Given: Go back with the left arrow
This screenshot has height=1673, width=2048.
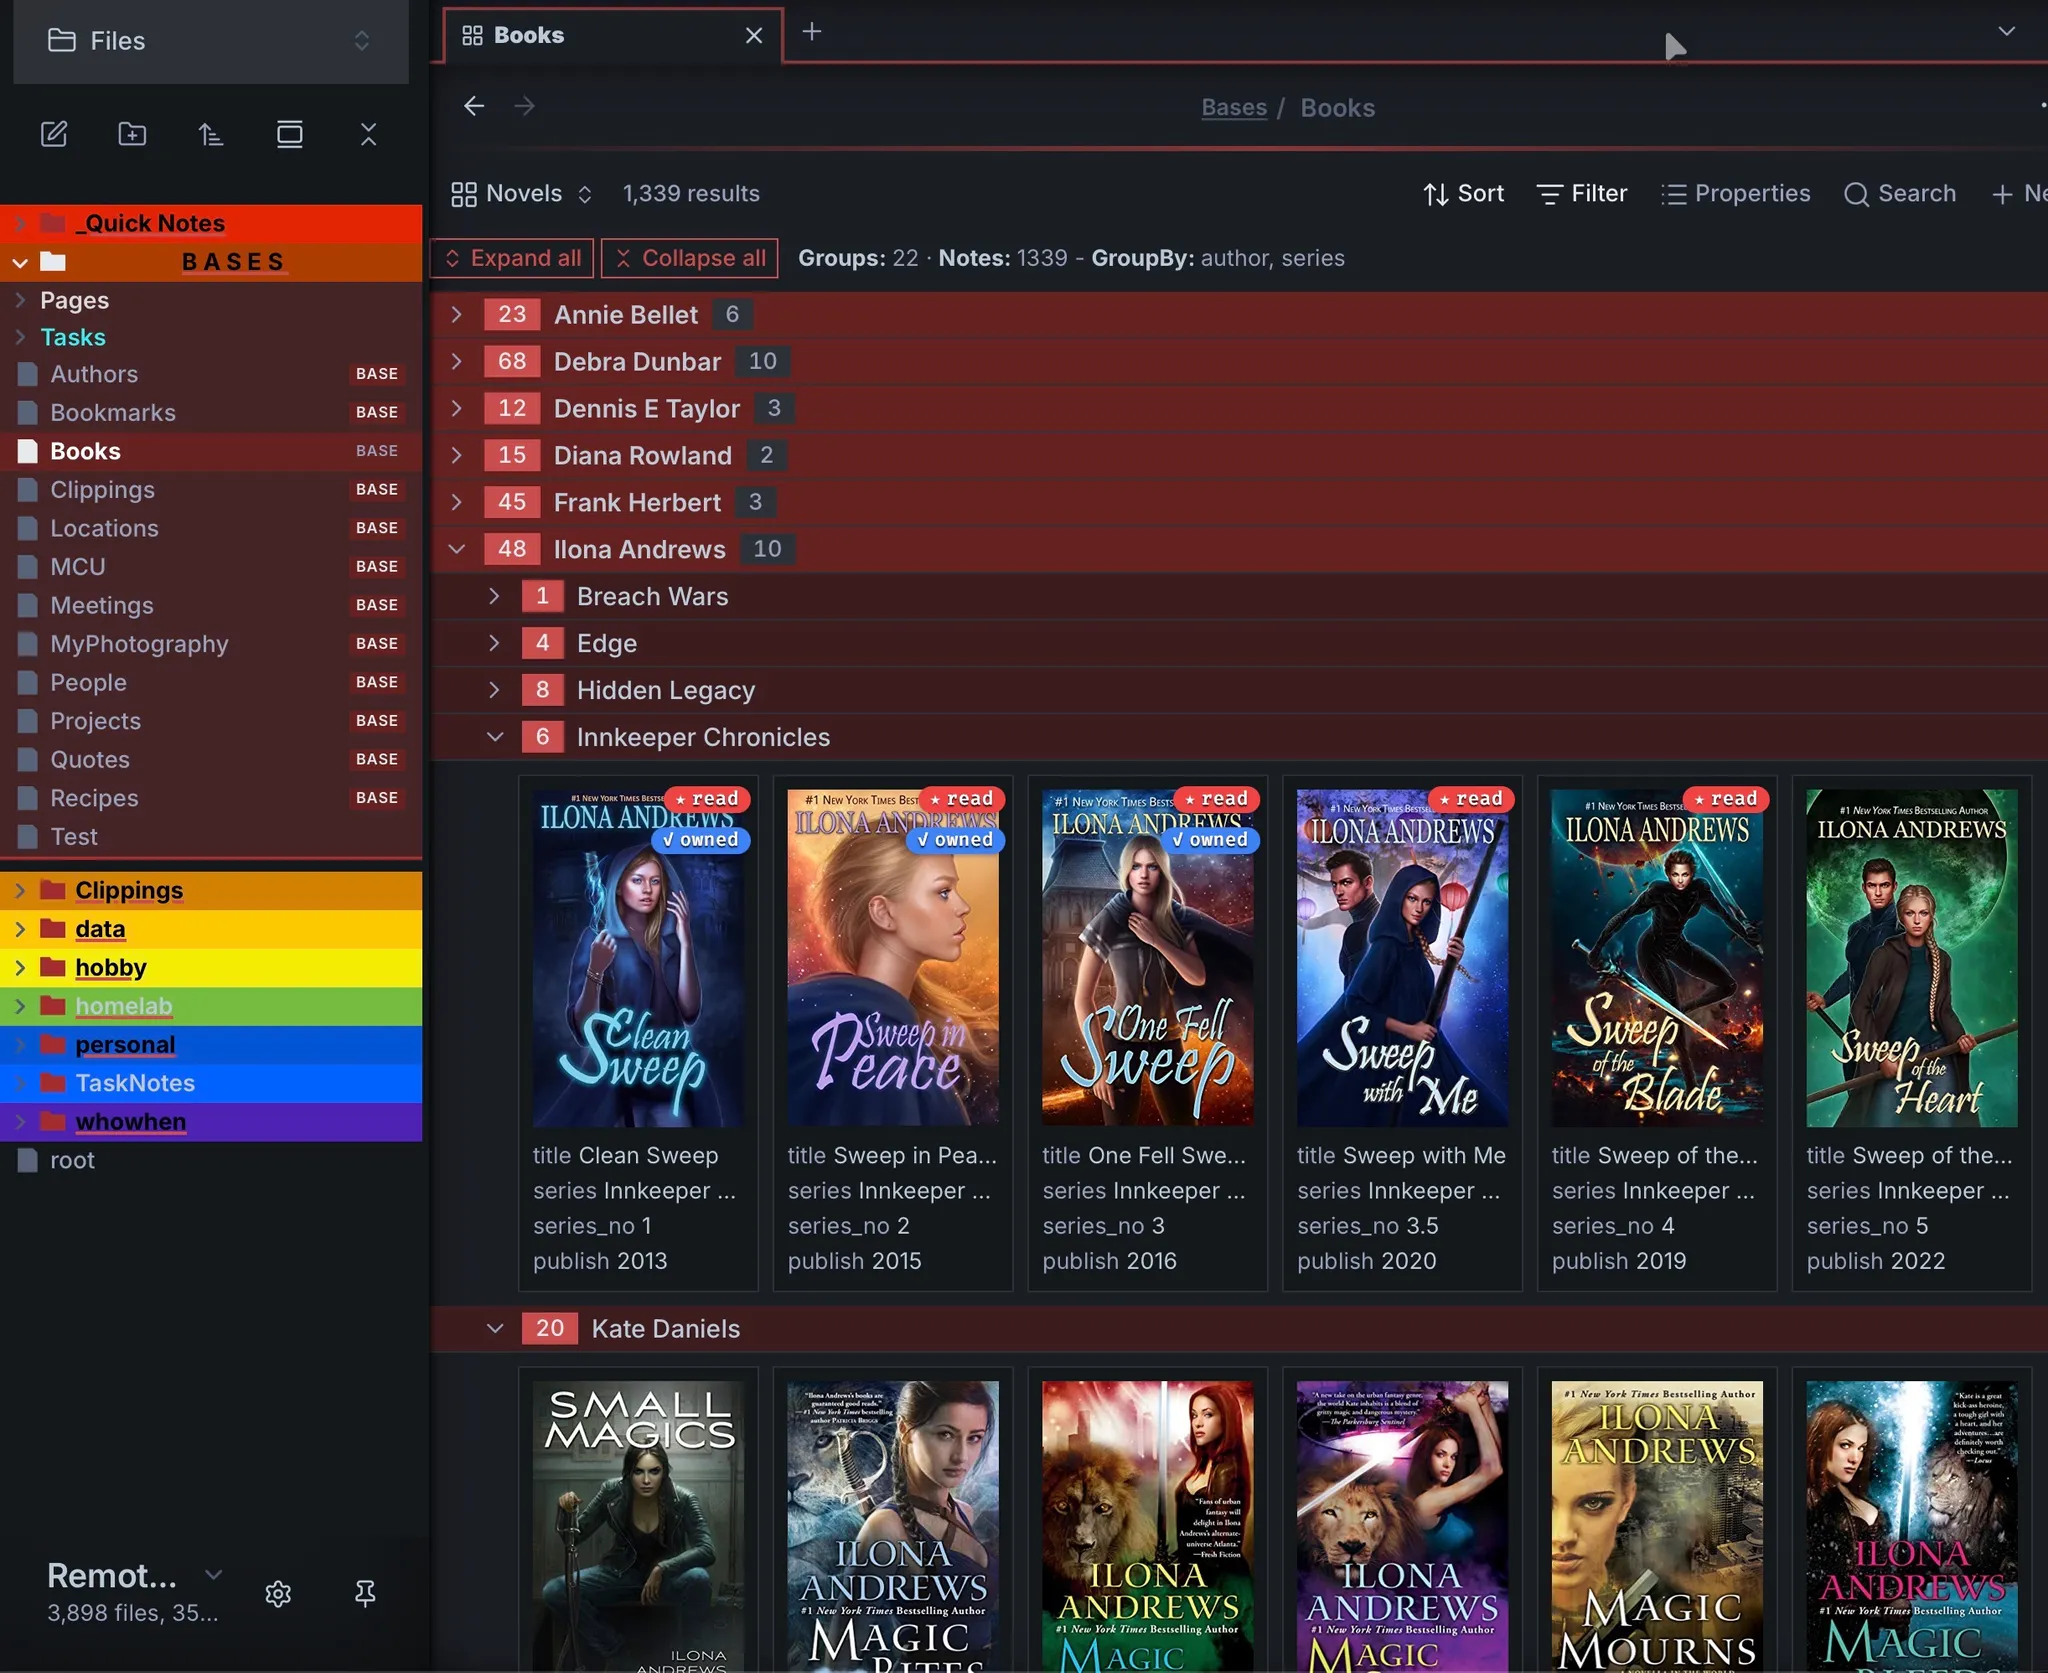Looking at the screenshot, I should pos(474,106).
